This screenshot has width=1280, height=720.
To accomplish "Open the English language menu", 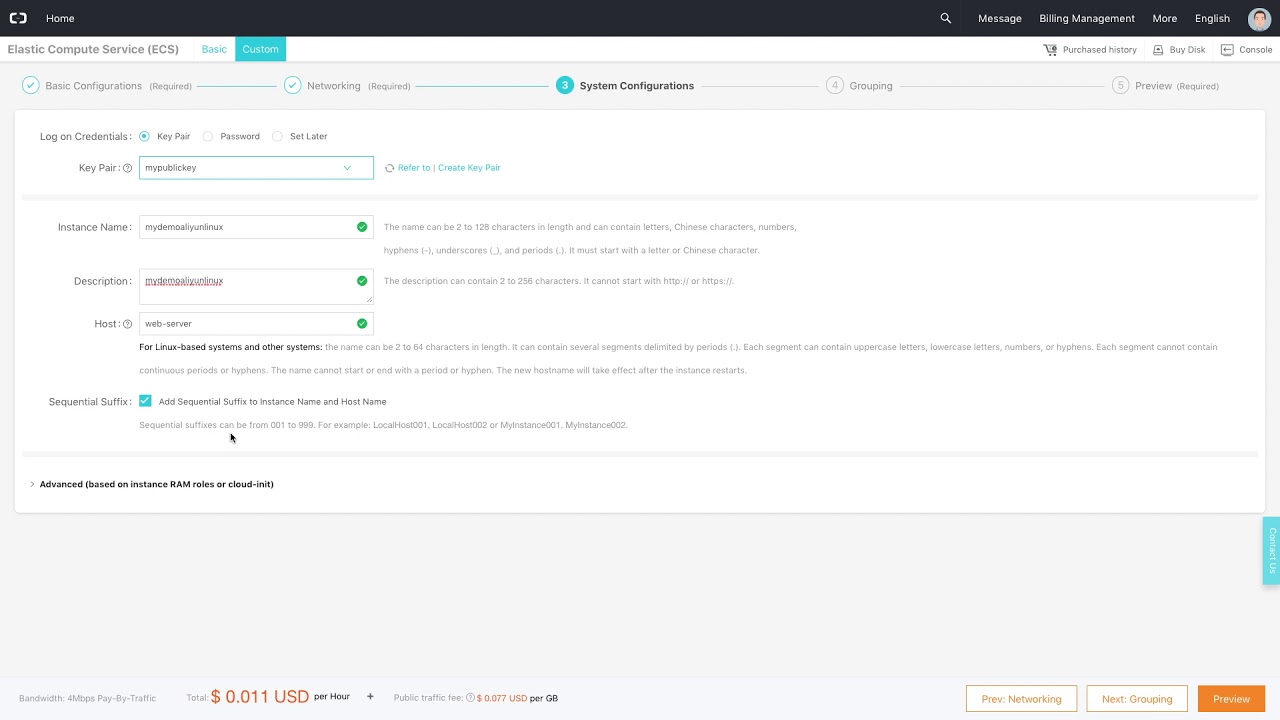I will 1212,18.
